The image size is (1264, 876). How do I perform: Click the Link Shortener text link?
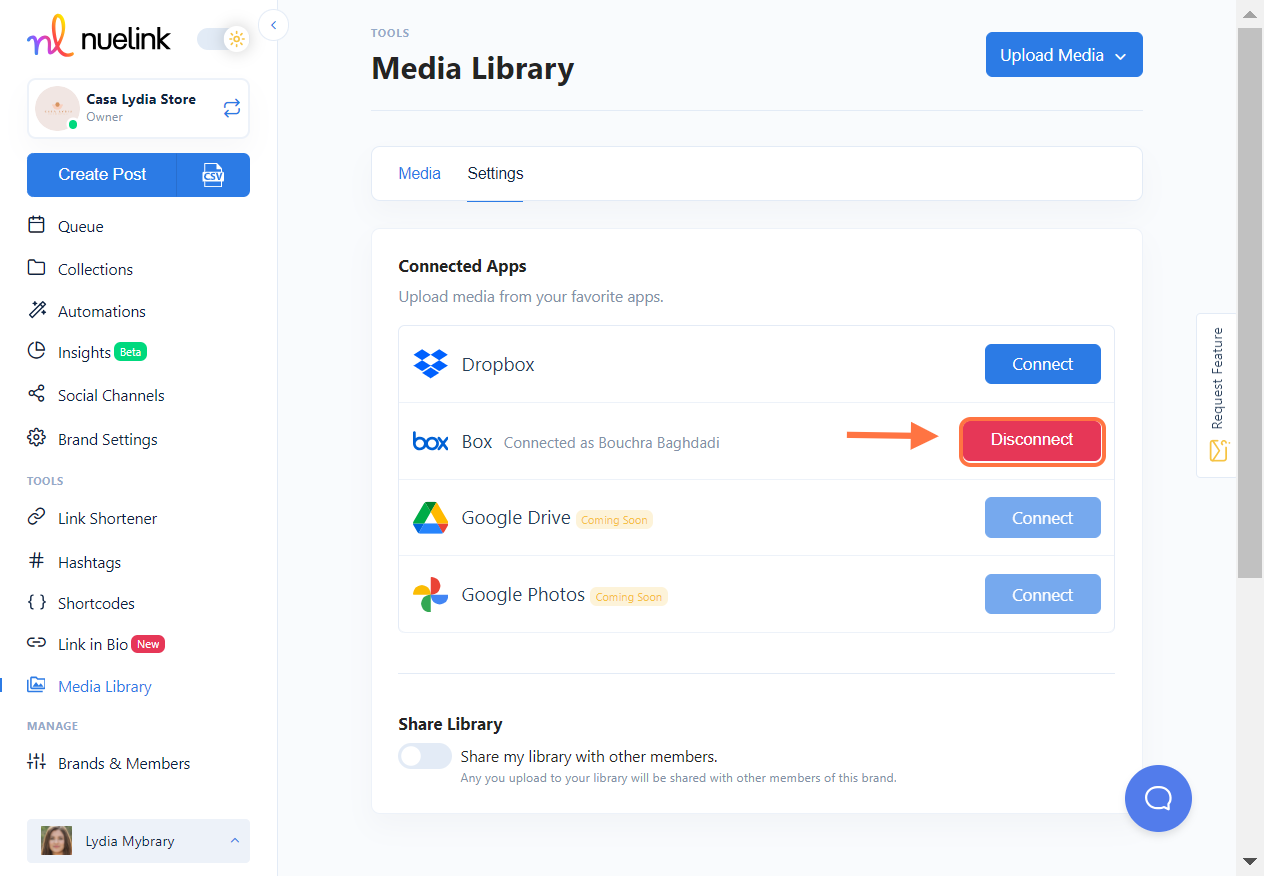click(x=108, y=519)
